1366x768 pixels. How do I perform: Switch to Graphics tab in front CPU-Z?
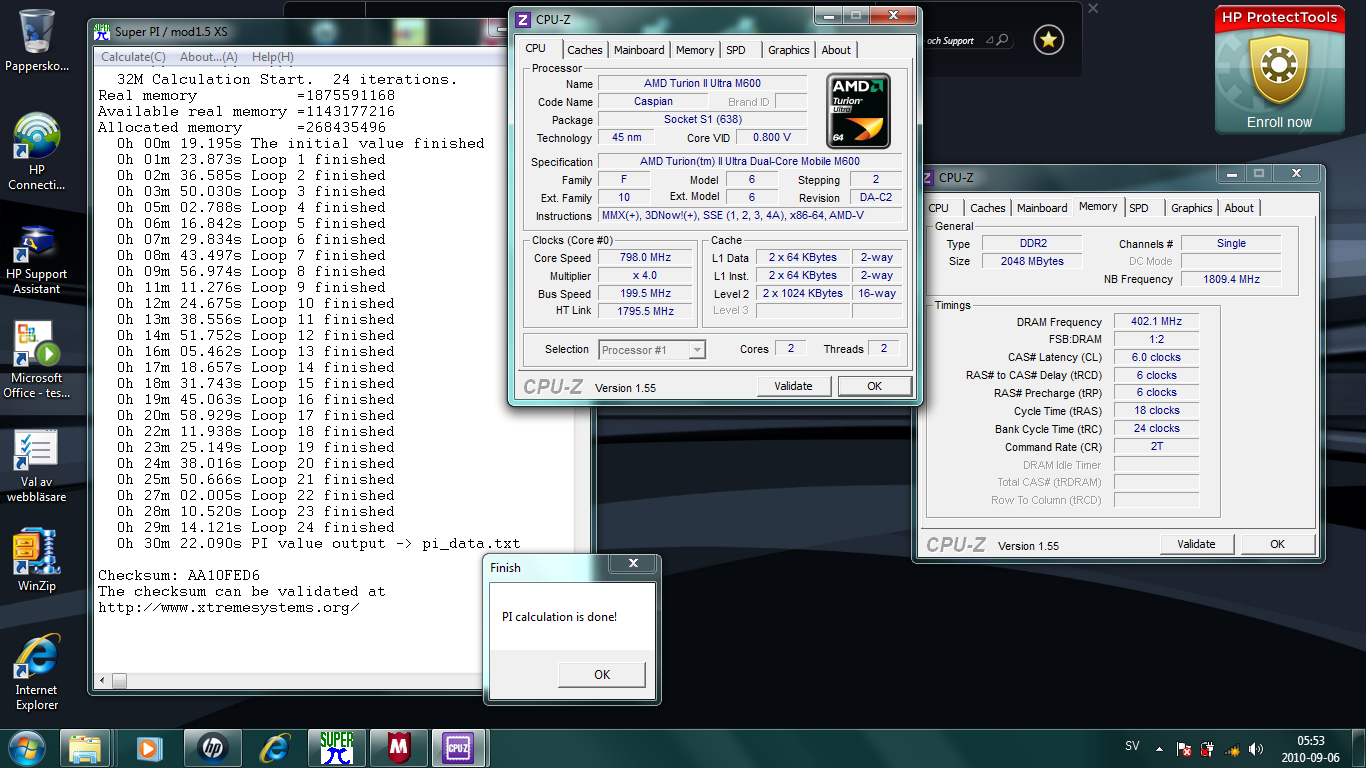789,50
